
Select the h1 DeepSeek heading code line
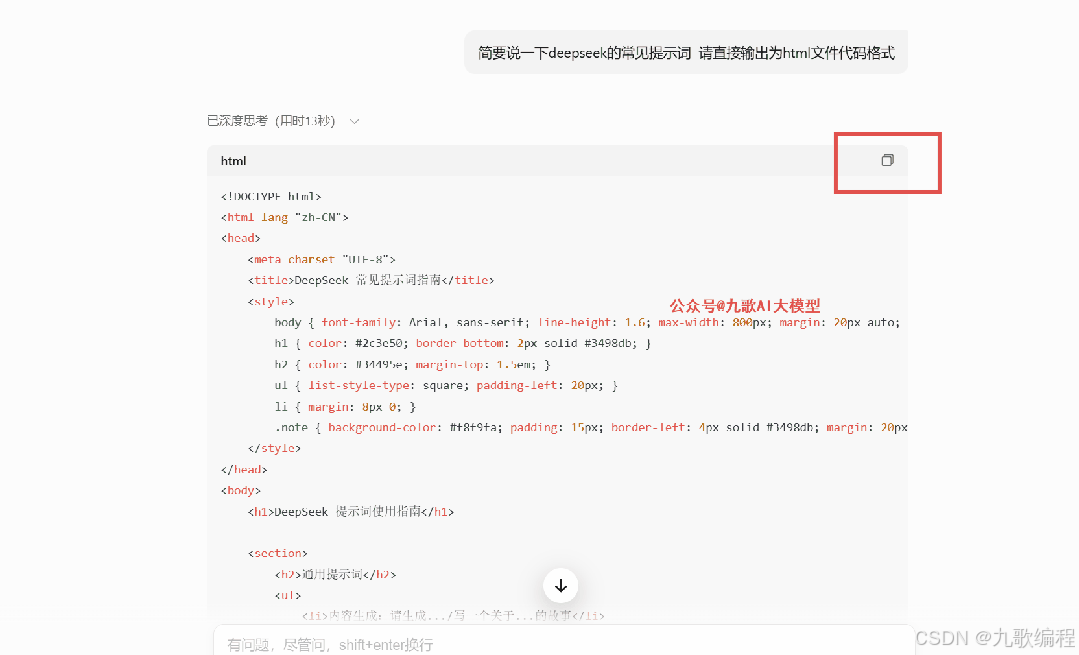[351, 512]
